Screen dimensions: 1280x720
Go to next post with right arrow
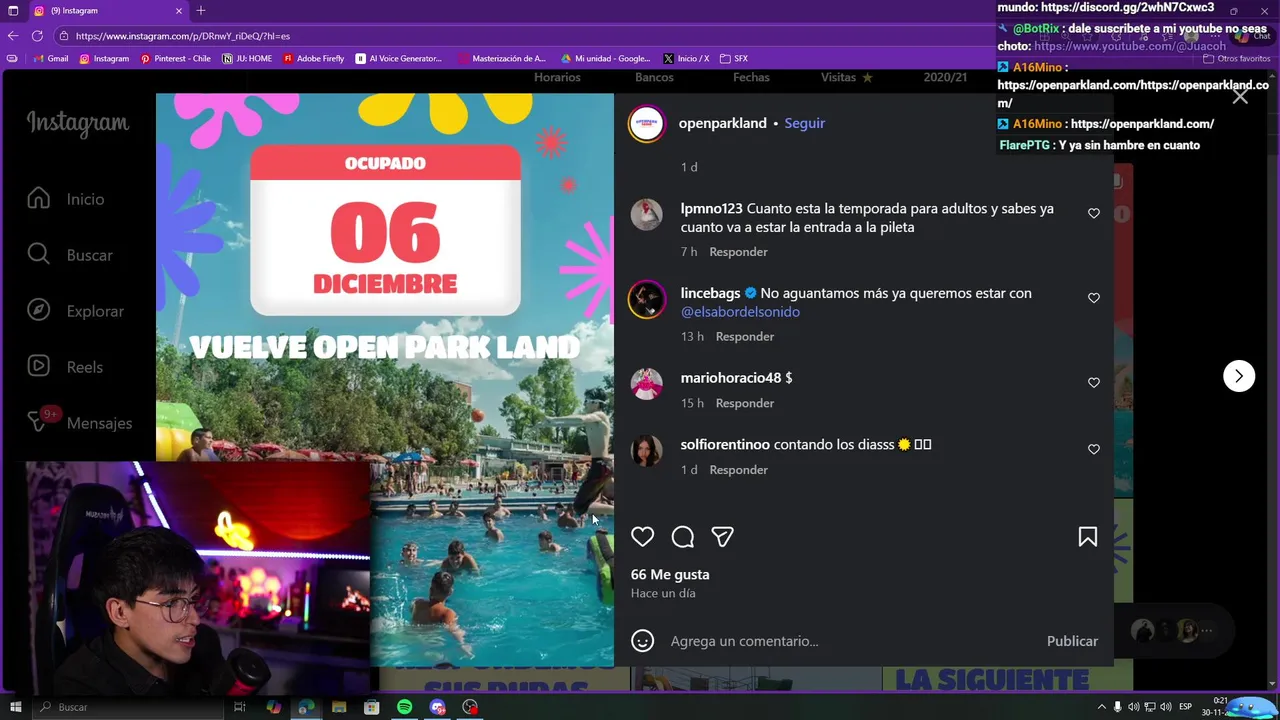point(1239,376)
